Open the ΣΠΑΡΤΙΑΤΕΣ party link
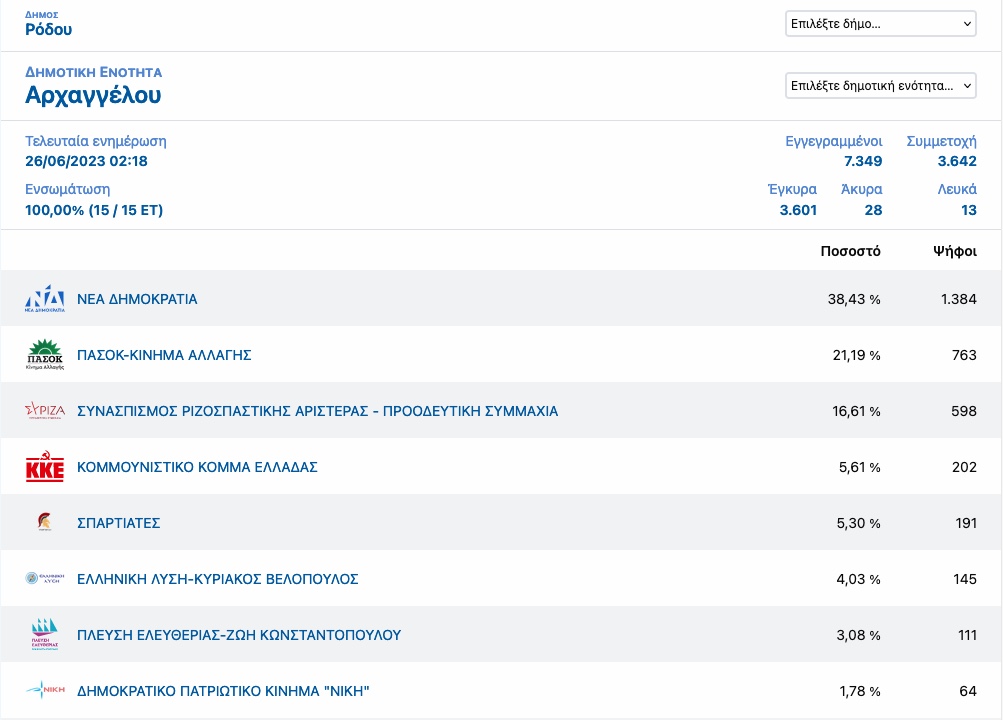Image resolution: width=1003 pixels, height=720 pixels. click(x=118, y=523)
